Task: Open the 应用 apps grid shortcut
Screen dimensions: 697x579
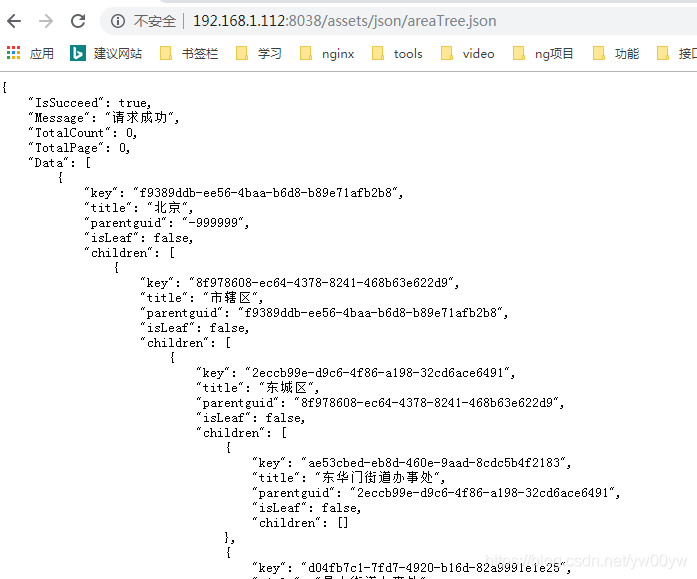Action: (x=30, y=53)
